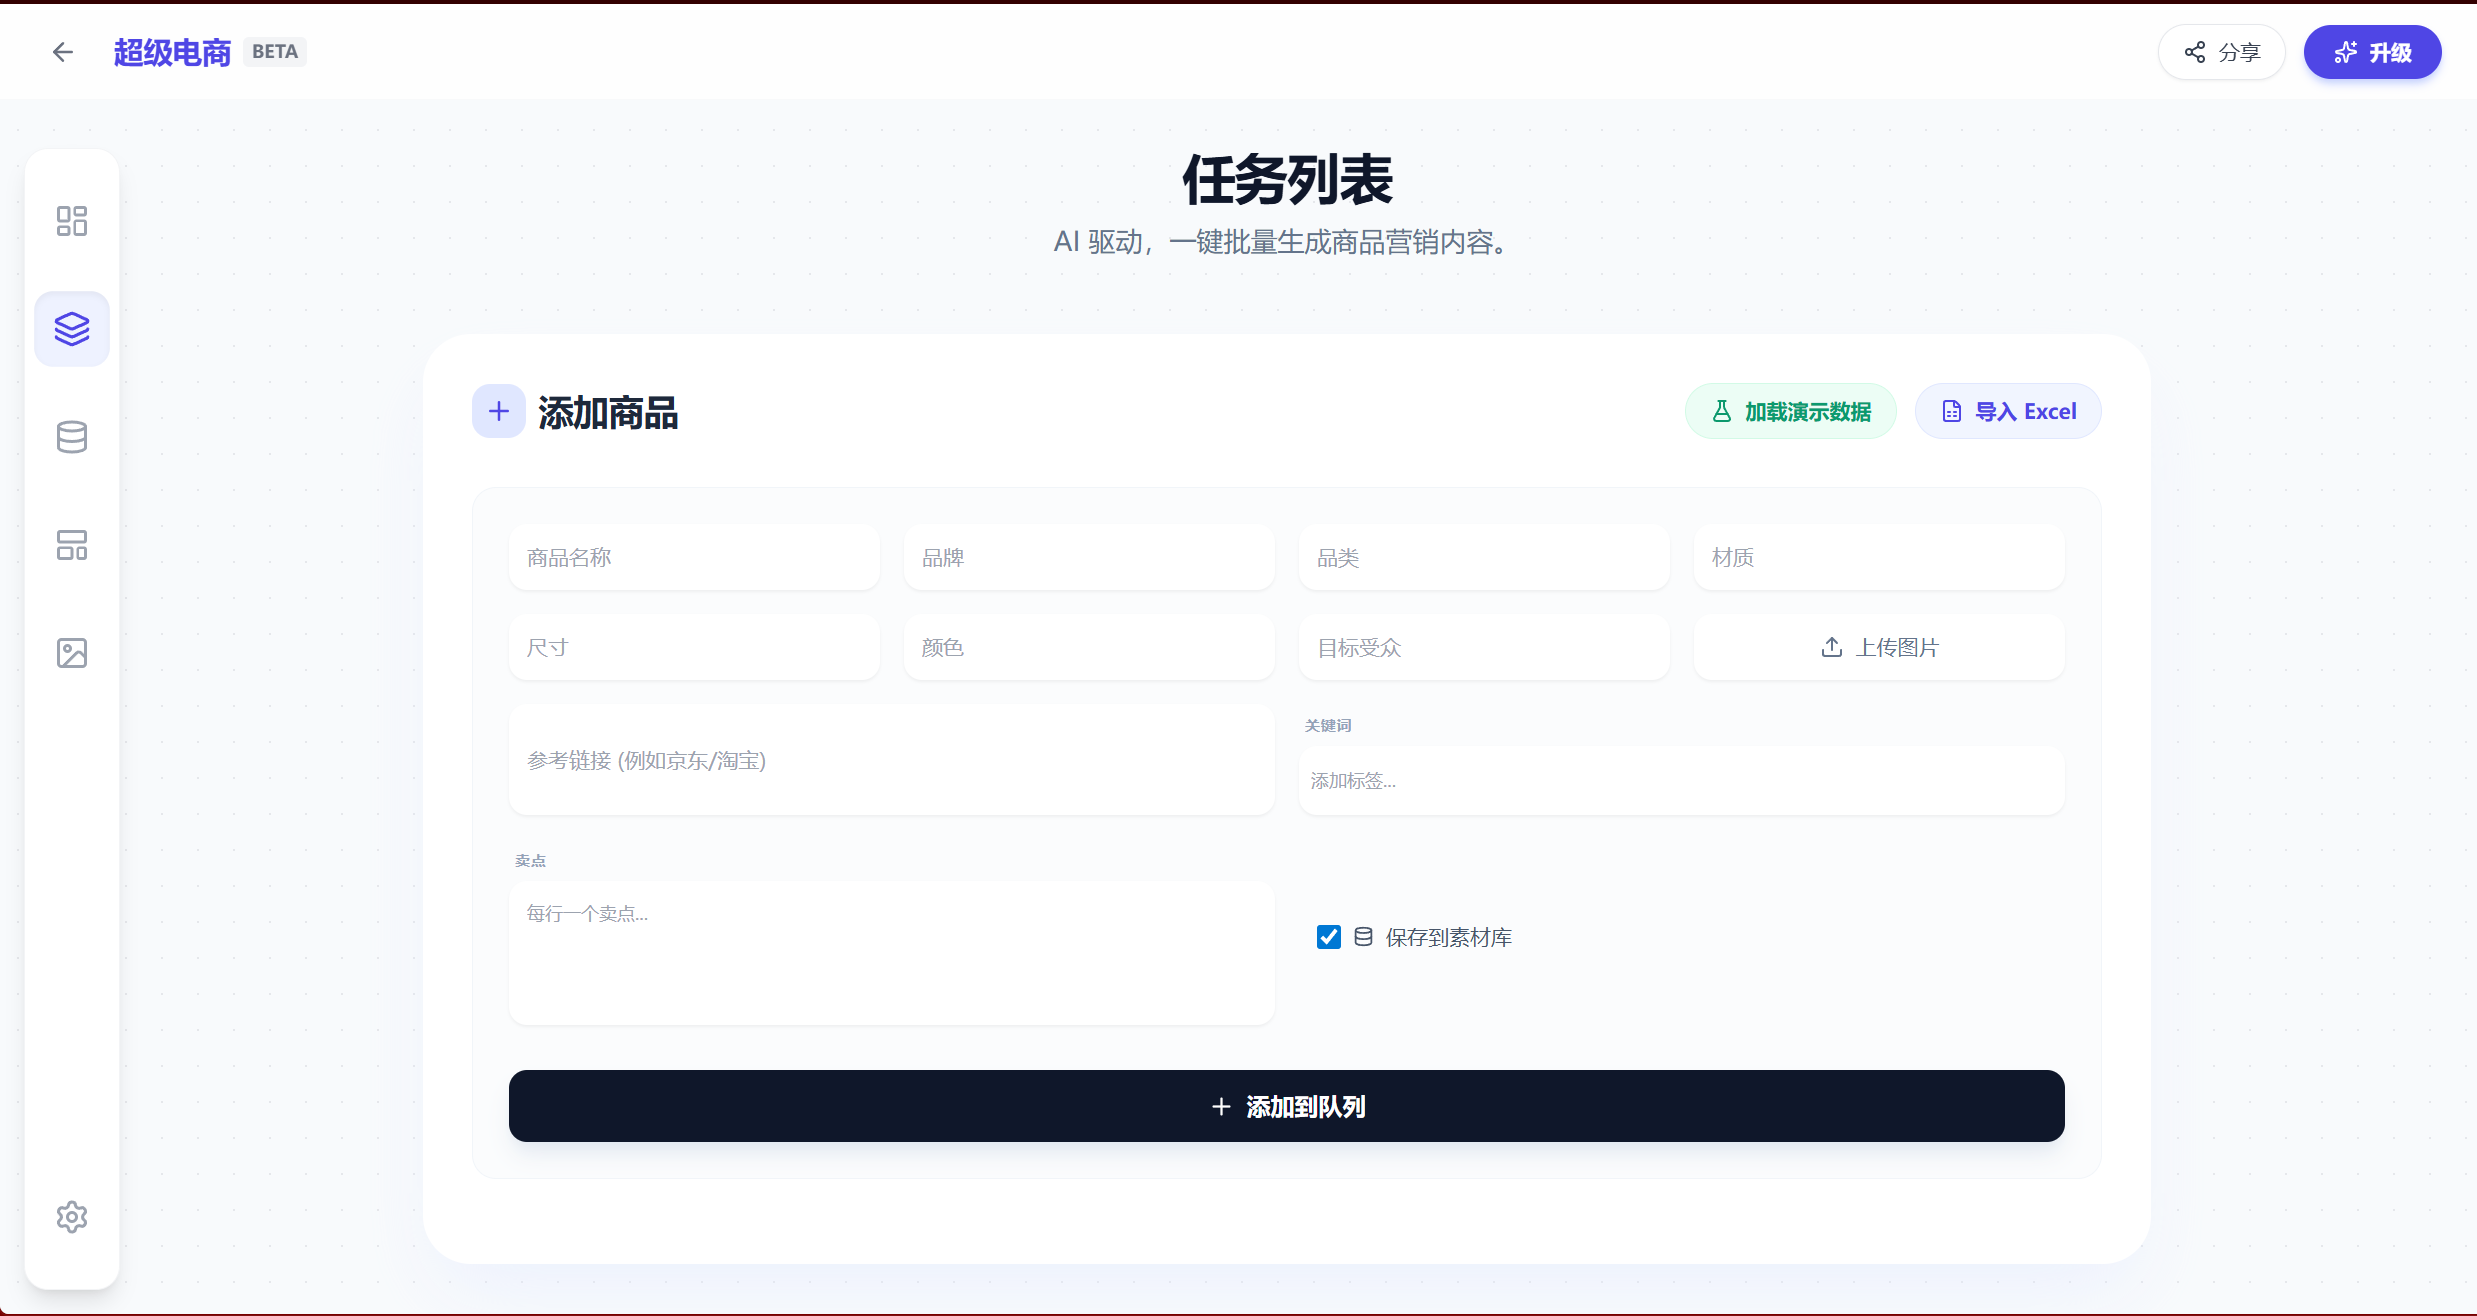2477x1316 pixels.
Task: Click the 卖点 textarea
Action: [891, 952]
